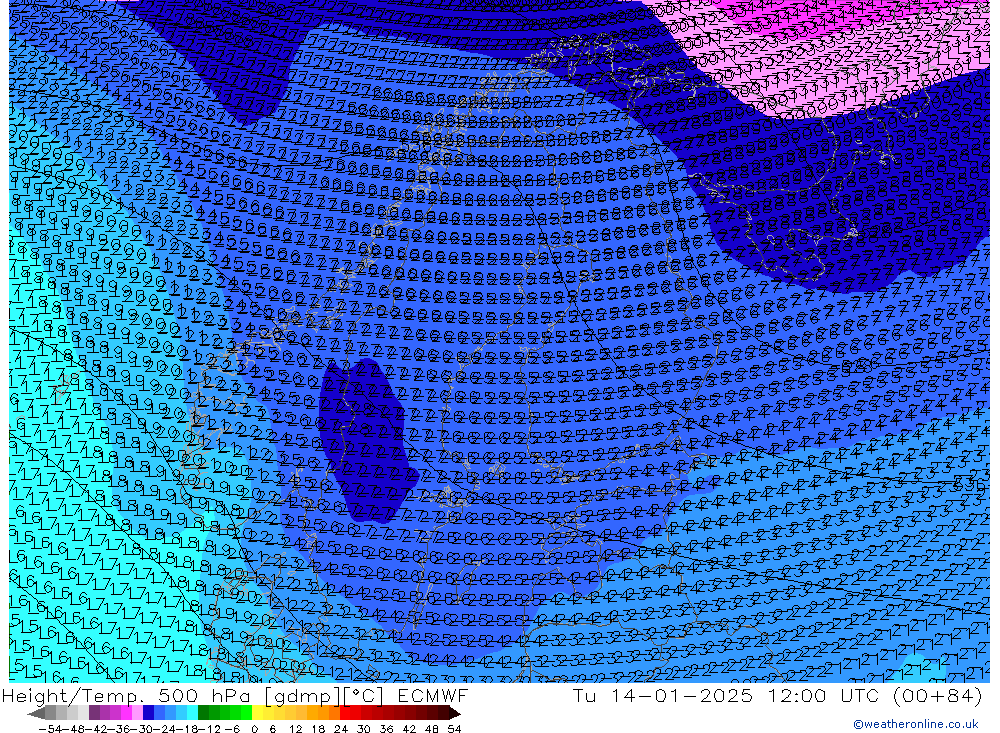Click the '[°C]' unit label
This screenshot has width=1000, height=733.
coord(364,697)
